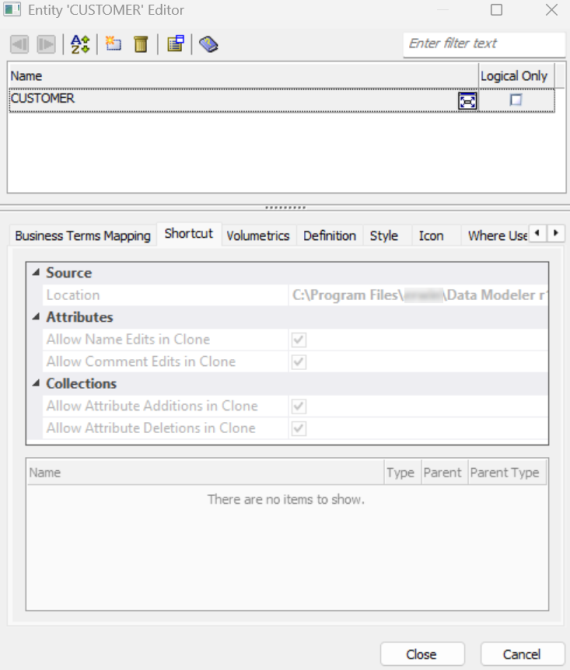Click the Enter filter text field
570x670 pixels.
pos(484,44)
